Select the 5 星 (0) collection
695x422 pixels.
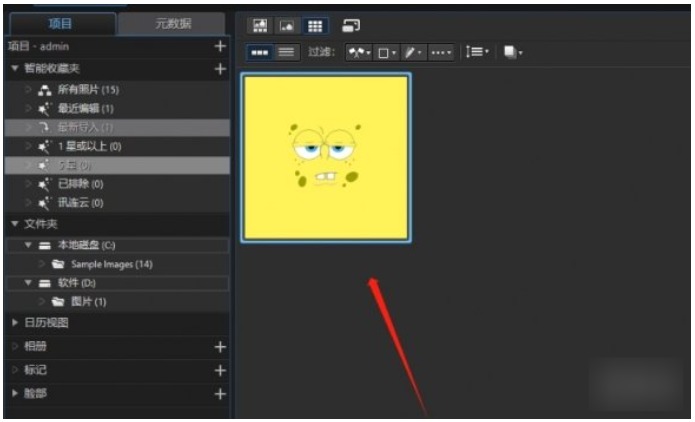click(x=117, y=165)
